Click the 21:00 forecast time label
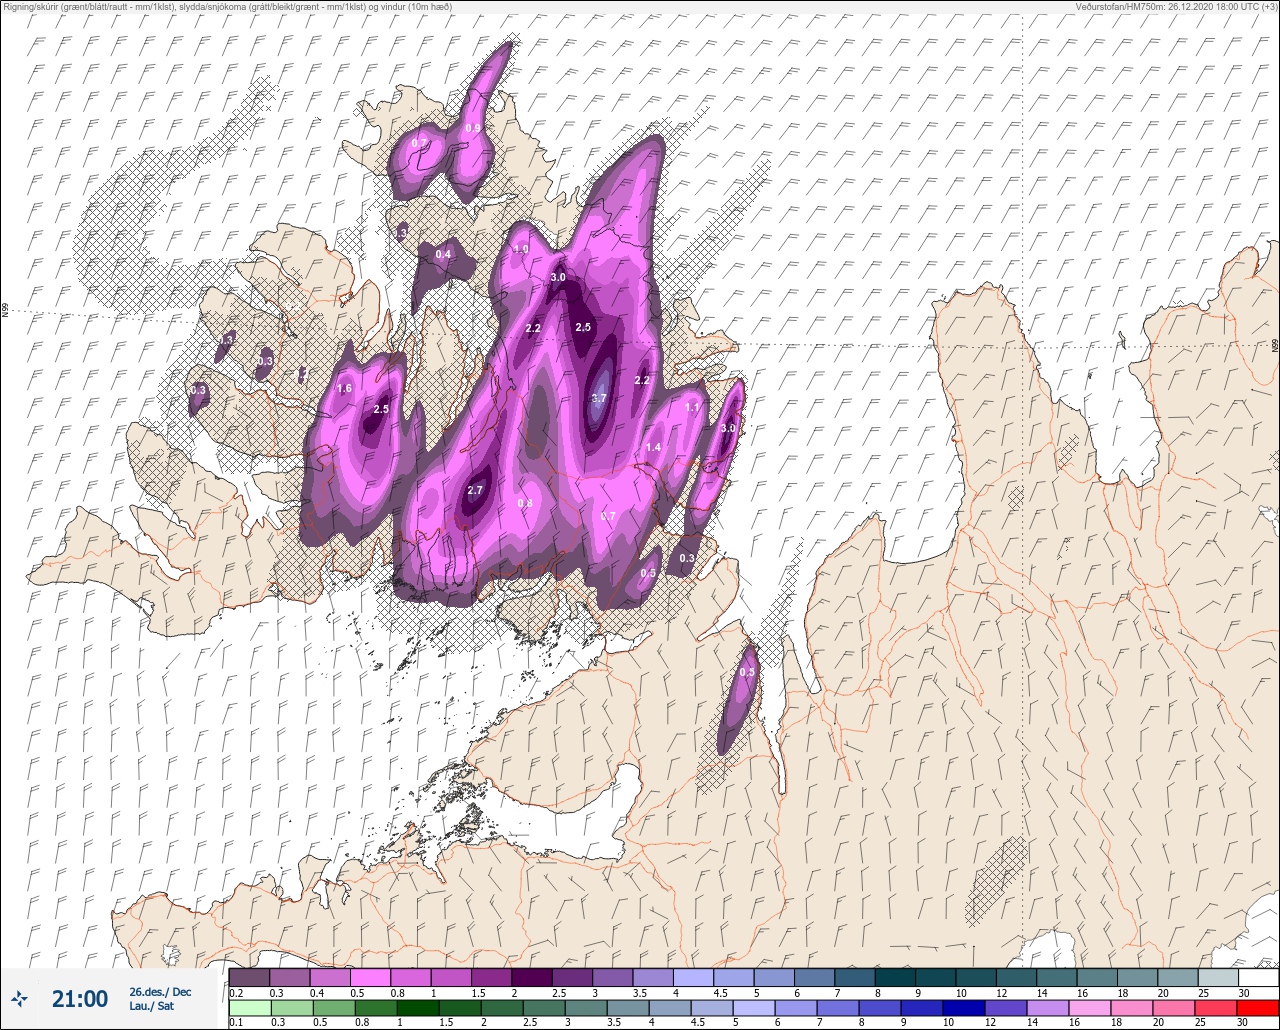The height and width of the screenshot is (1030, 1280). coord(80,999)
